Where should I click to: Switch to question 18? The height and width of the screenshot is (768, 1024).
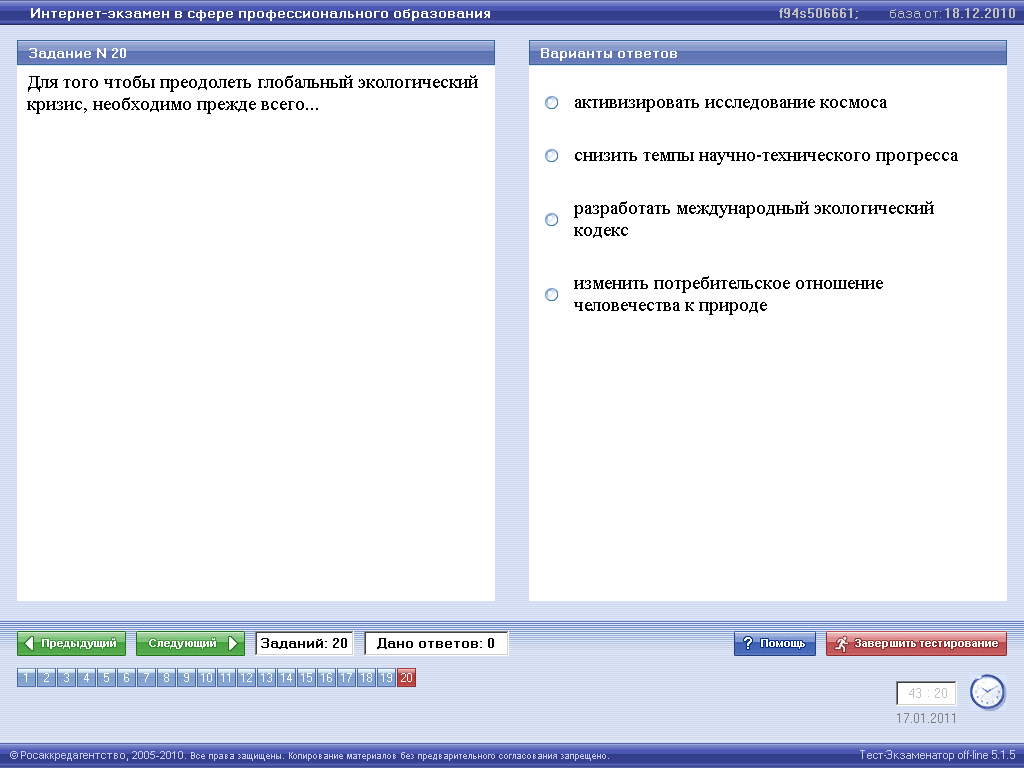tap(366, 678)
